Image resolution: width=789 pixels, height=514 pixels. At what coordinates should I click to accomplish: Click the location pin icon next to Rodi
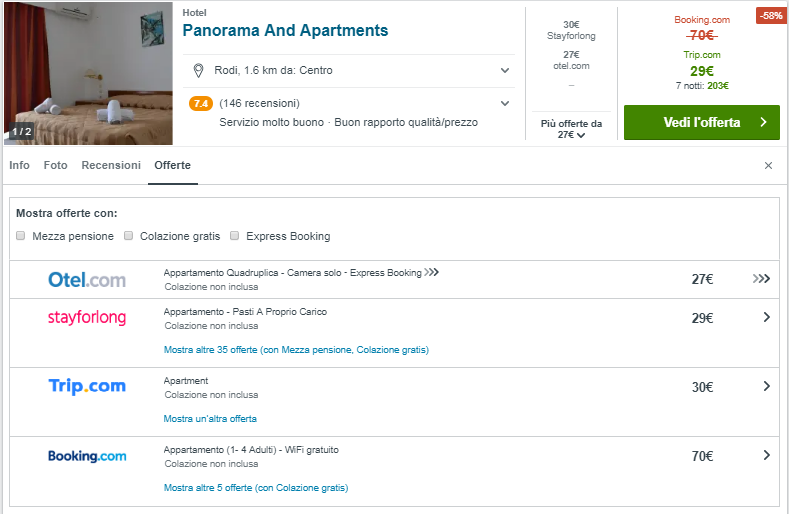[198, 70]
